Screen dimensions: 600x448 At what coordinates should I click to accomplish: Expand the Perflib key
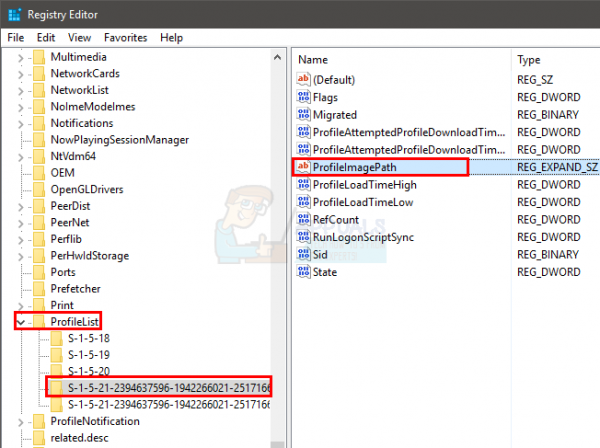21,240
